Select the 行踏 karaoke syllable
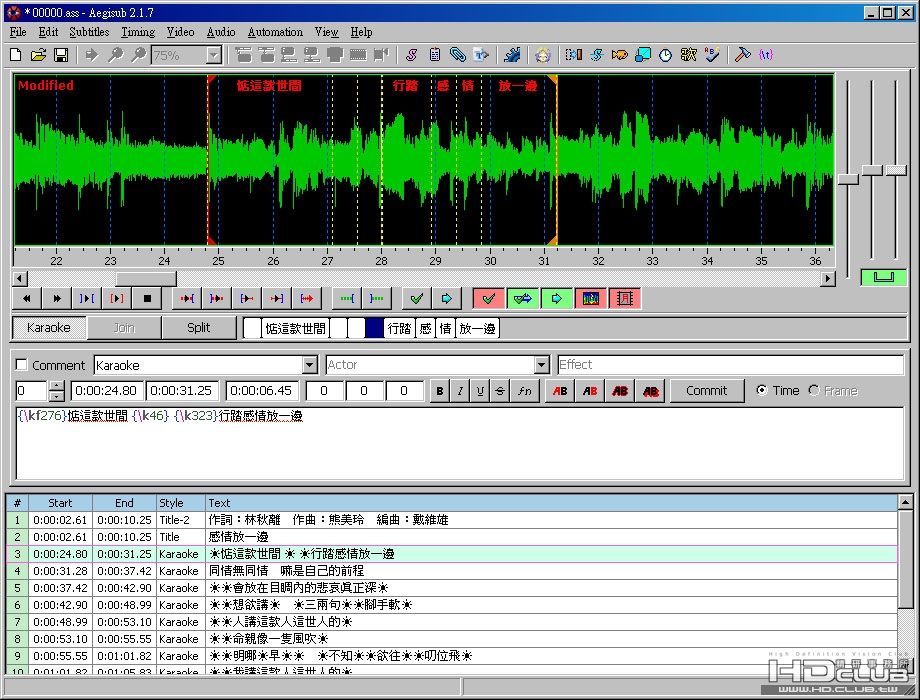This screenshot has height=700, width=920. coord(400,328)
